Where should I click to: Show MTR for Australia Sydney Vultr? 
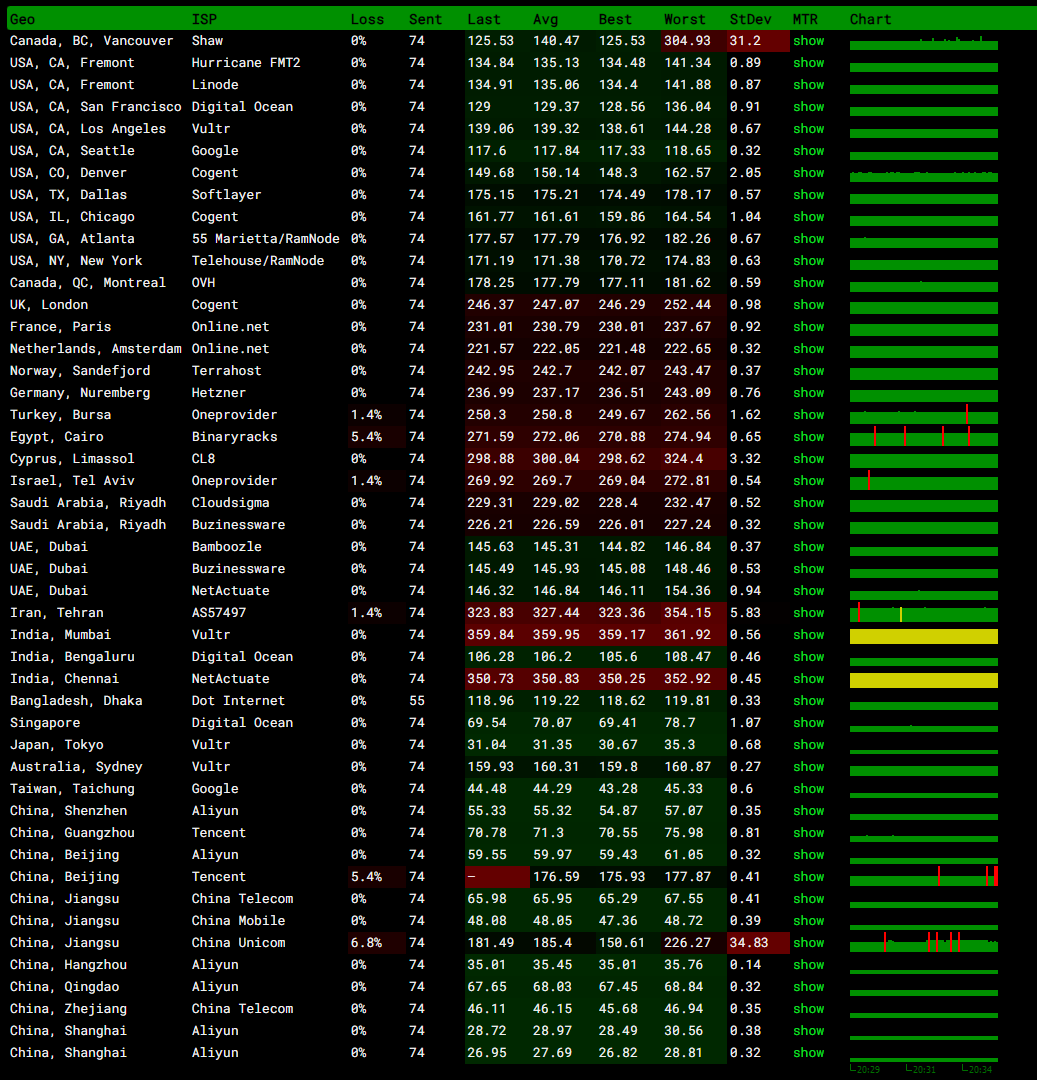[x=808, y=767]
